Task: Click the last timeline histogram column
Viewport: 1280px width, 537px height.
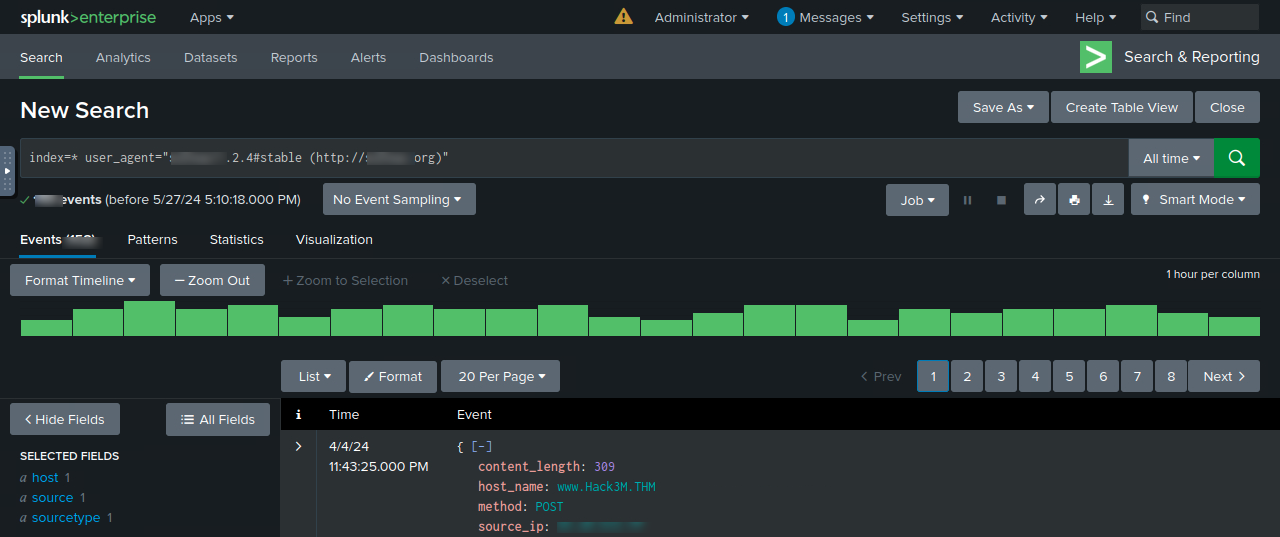Action: pos(1234,326)
